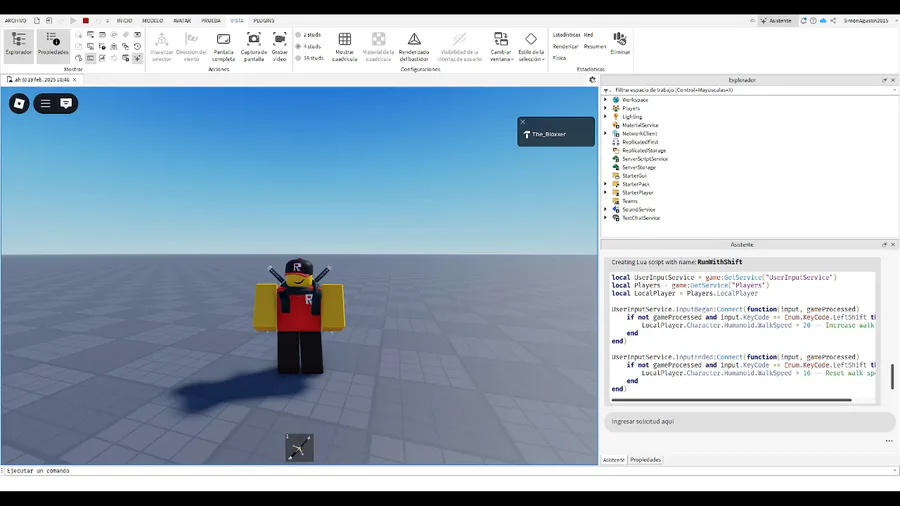The height and width of the screenshot is (506, 900).
Task: Expand the StarterPack tree node
Action: (606, 184)
